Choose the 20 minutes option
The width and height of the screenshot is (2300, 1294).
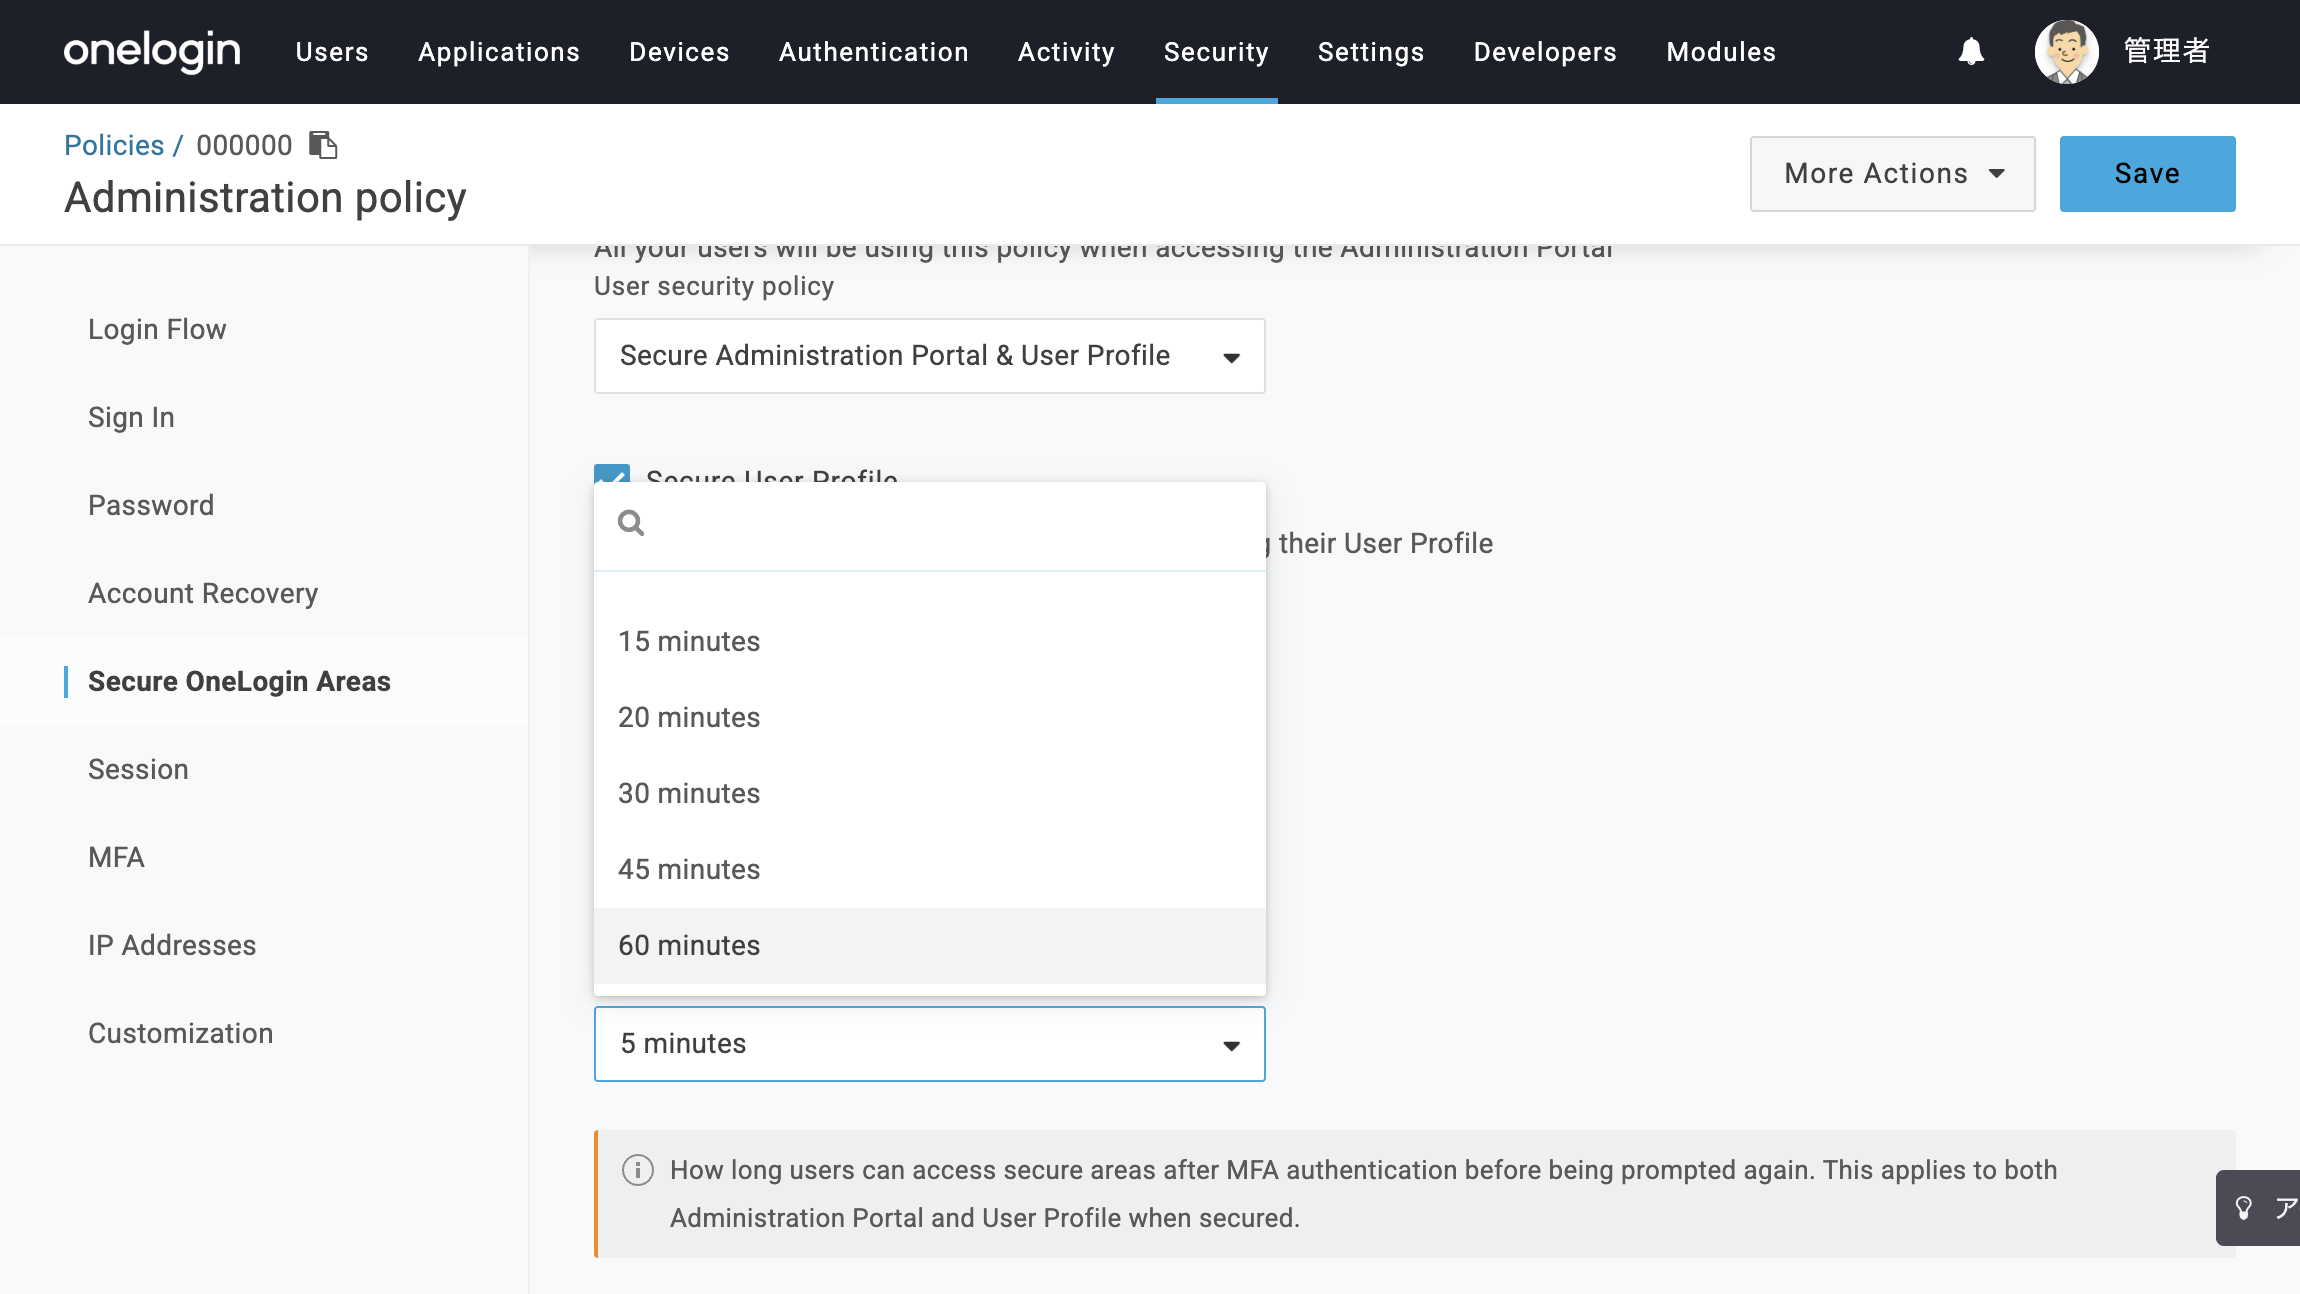click(x=930, y=718)
